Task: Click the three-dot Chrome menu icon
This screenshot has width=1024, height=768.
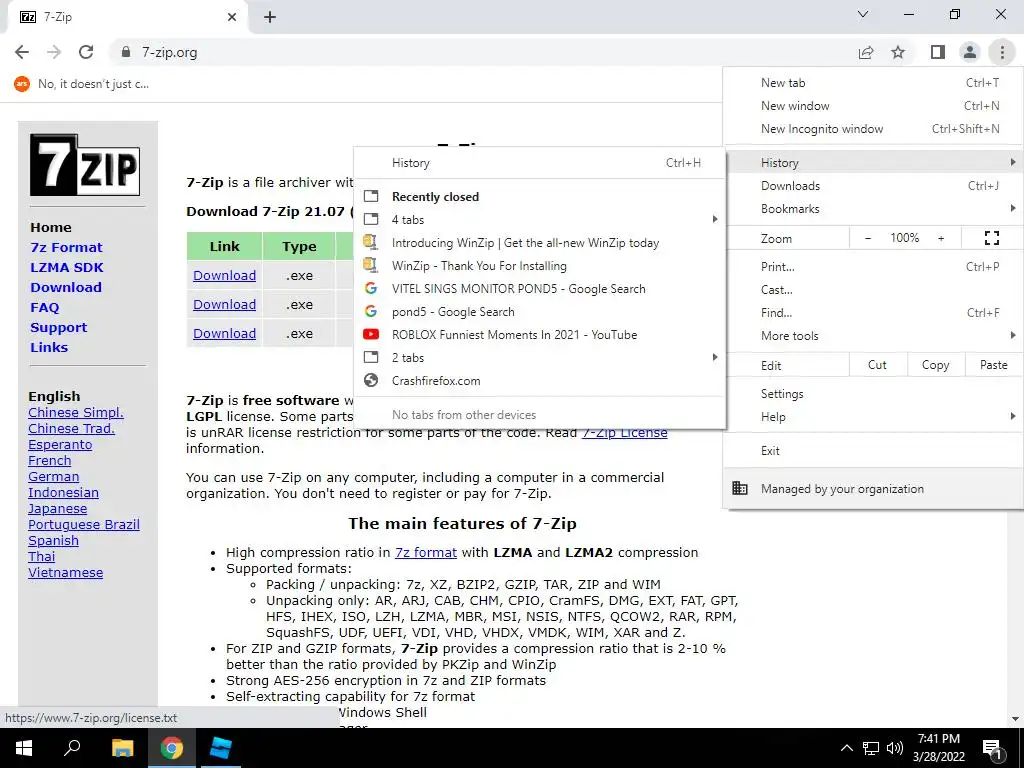Action: point(1002,52)
